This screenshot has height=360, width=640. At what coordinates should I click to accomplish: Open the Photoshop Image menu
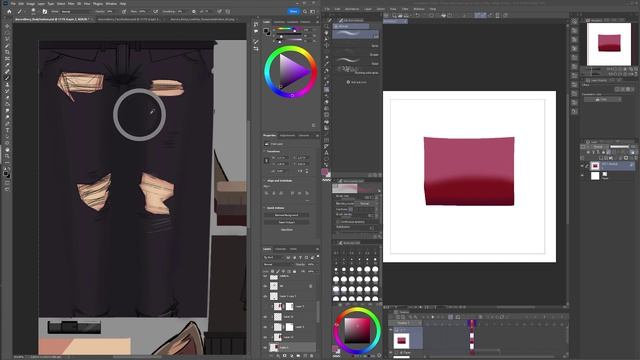pos(30,4)
